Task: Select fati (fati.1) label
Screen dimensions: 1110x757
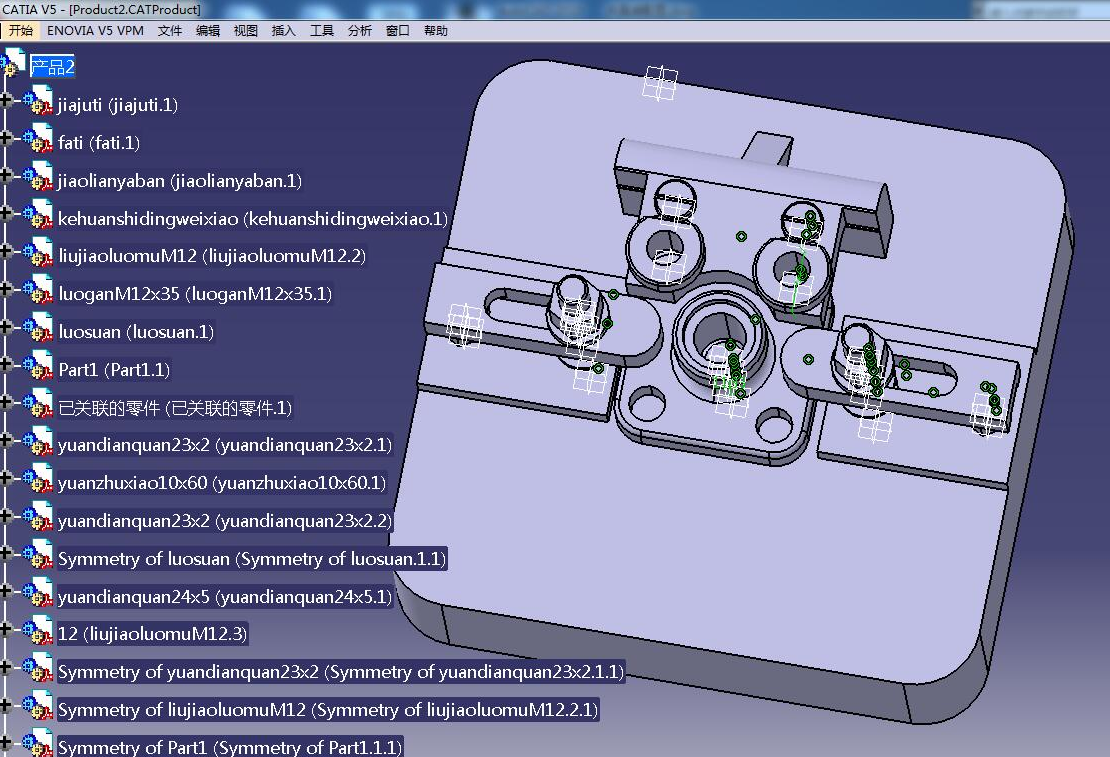Action: (98, 143)
